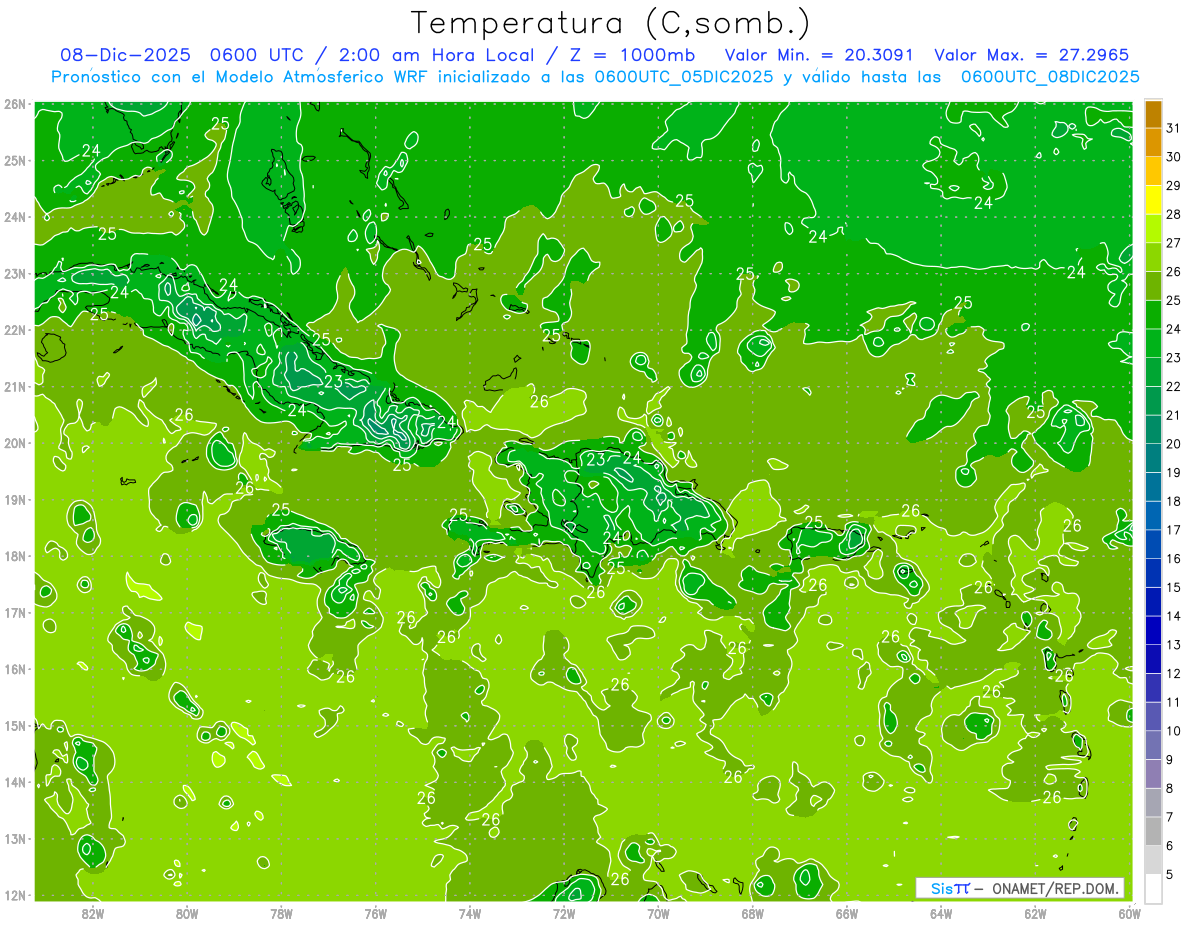Click colorbar scale value 18
The height and width of the screenshot is (927, 1200).
coord(1174,501)
